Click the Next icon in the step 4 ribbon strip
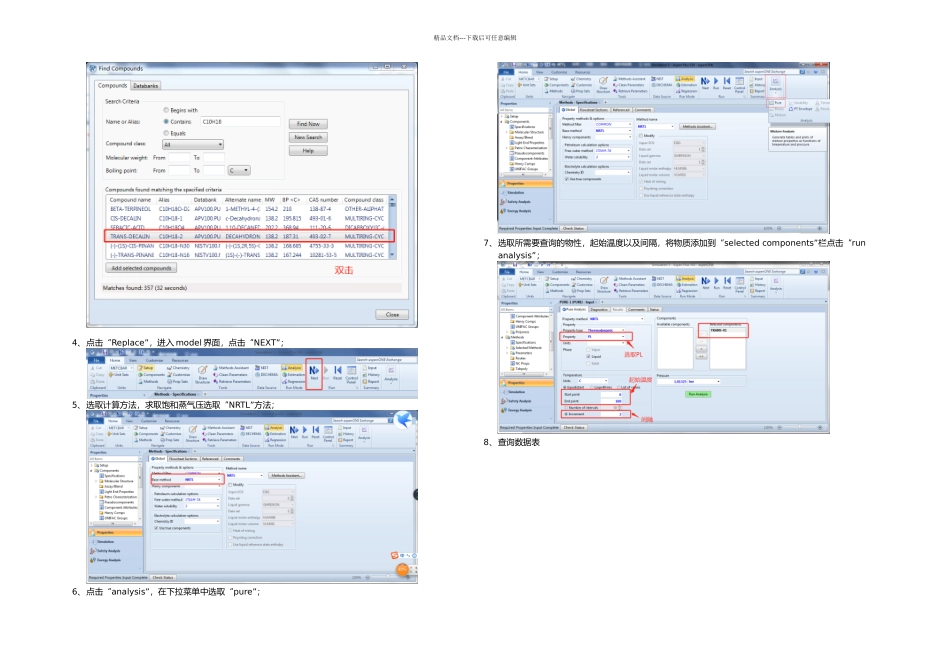 [314, 371]
